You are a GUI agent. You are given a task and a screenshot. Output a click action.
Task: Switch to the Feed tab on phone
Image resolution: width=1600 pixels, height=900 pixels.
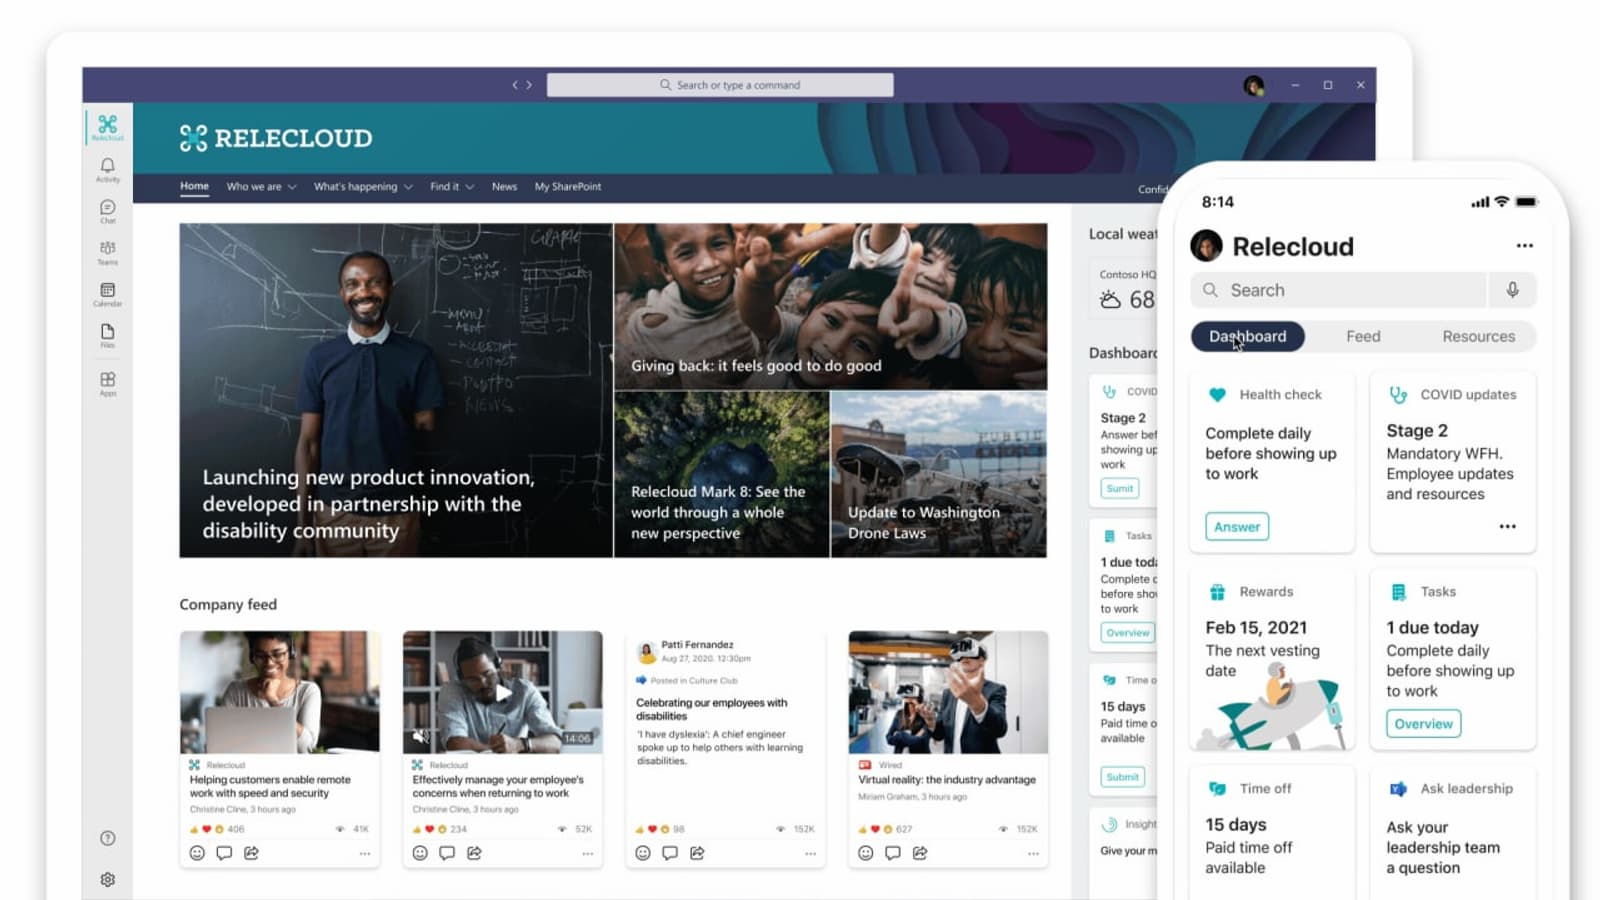pos(1362,337)
